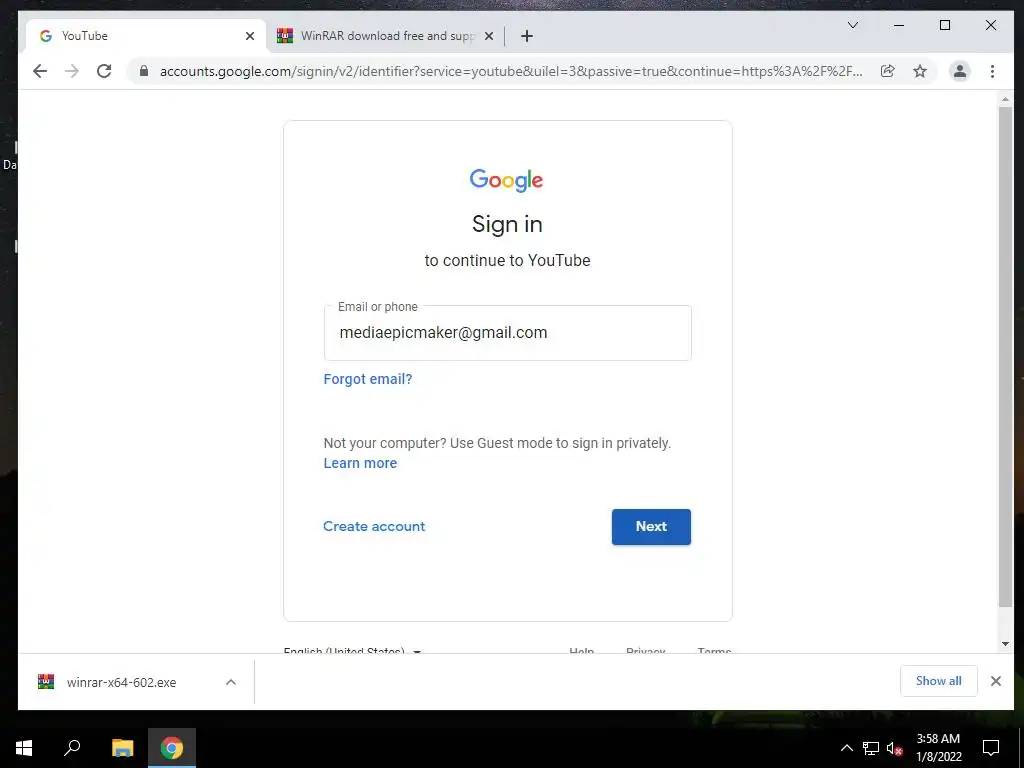Image resolution: width=1024 pixels, height=768 pixels.
Task: Open network status tray icon
Action: click(871, 748)
